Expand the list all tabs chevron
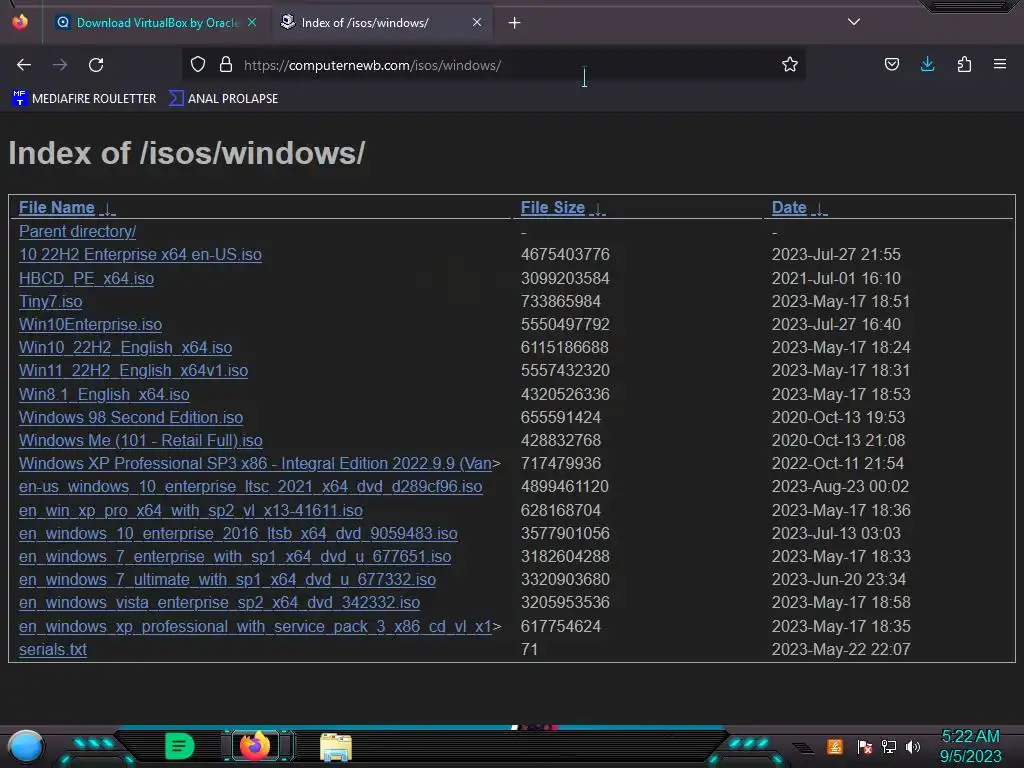Viewport: 1024px width, 768px height. pyautogui.click(x=854, y=22)
